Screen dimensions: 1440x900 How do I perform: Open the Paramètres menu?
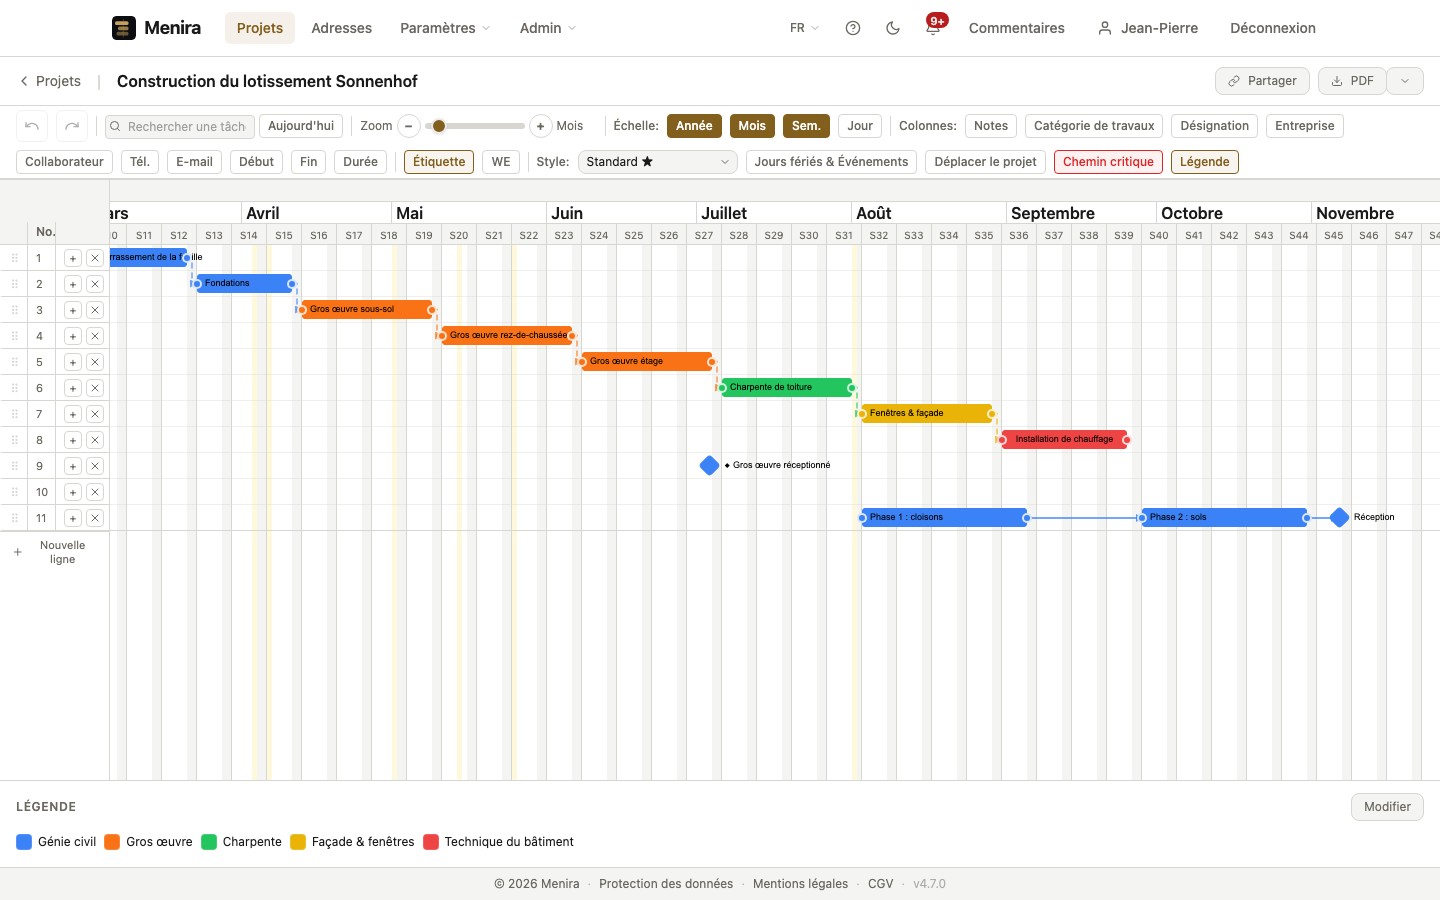pyautogui.click(x=445, y=28)
